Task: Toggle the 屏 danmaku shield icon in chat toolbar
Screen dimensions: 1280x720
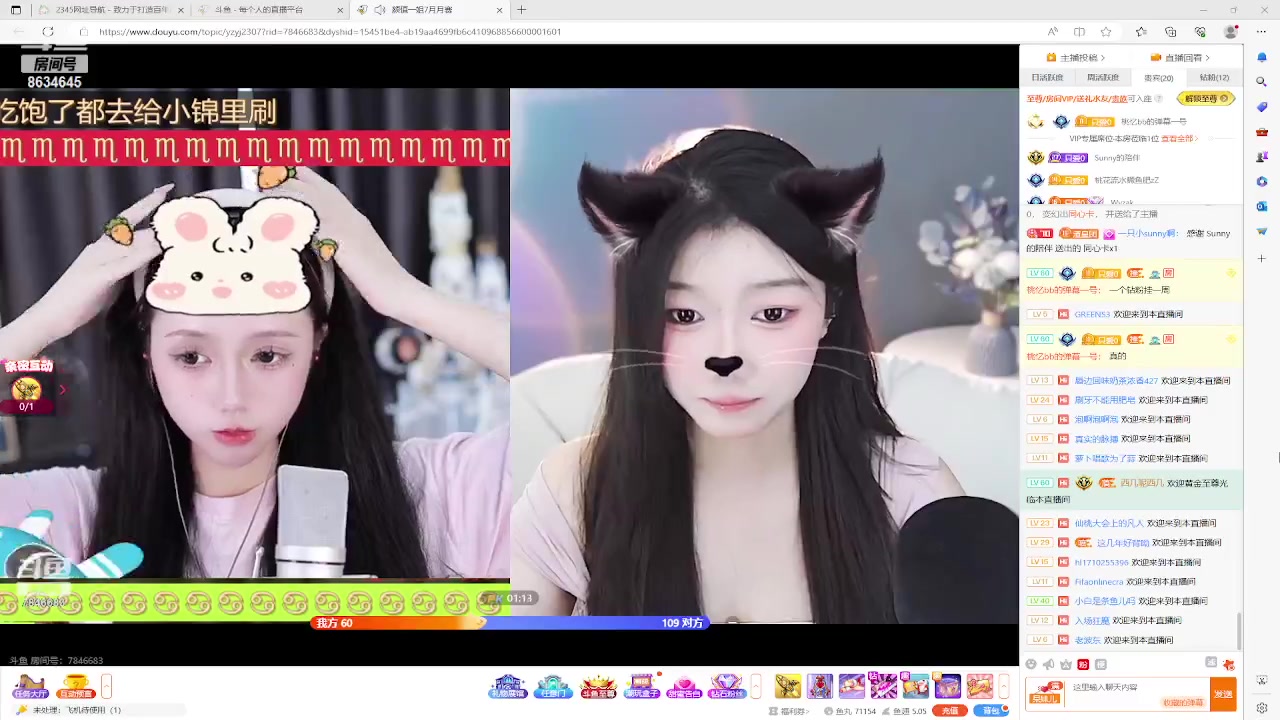Action: (1101, 664)
